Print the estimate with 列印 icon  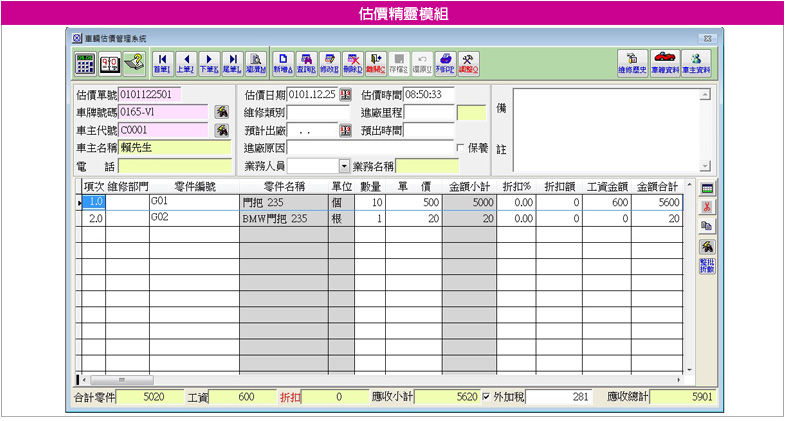coord(447,62)
